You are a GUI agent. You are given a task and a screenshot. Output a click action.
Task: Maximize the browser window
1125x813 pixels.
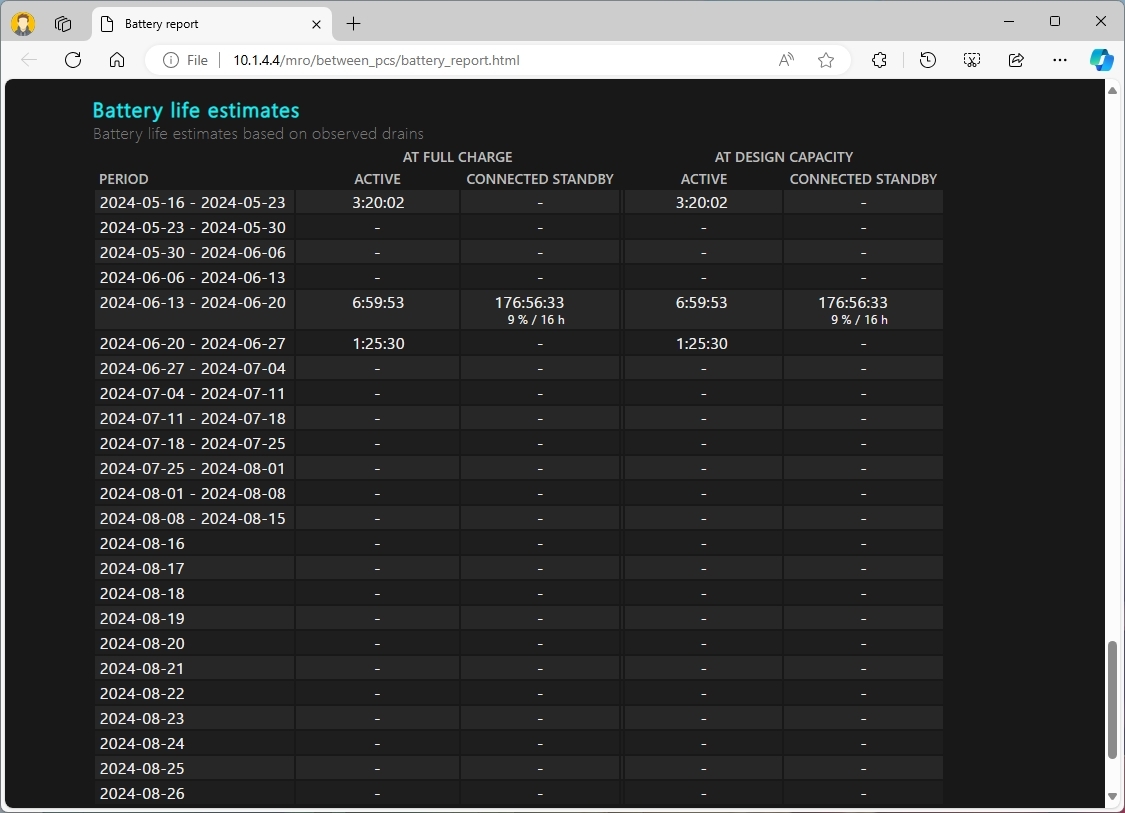pos(1055,22)
